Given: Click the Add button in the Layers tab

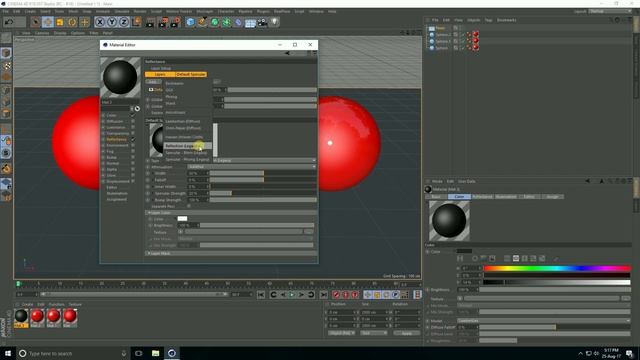Looking at the screenshot, I should pos(153,82).
